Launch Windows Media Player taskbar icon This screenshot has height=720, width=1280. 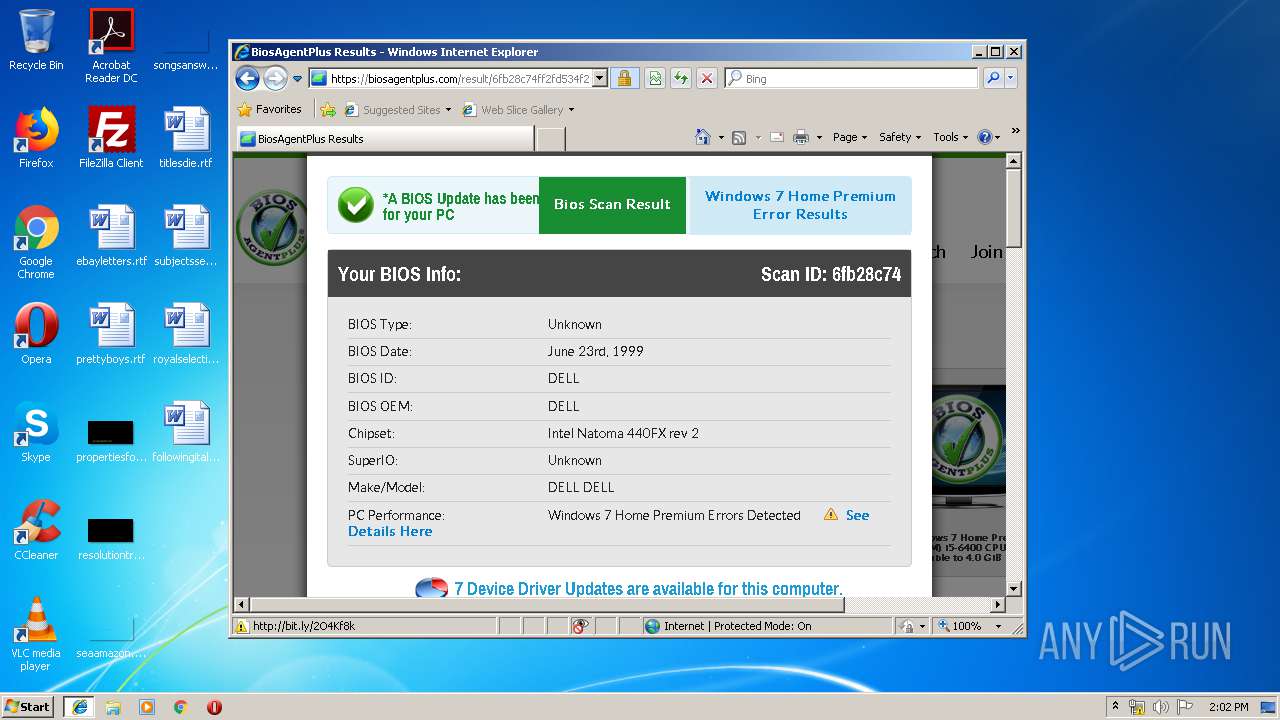tap(147, 707)
